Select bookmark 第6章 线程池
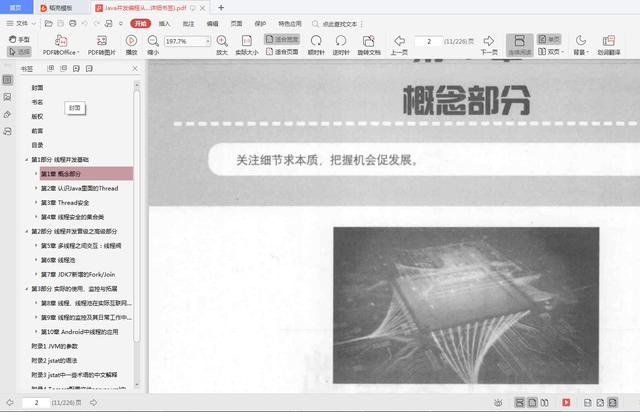Image resolution: width=640 pixels, height=412 pixels. pyautogui.click(x=58, y=260)
